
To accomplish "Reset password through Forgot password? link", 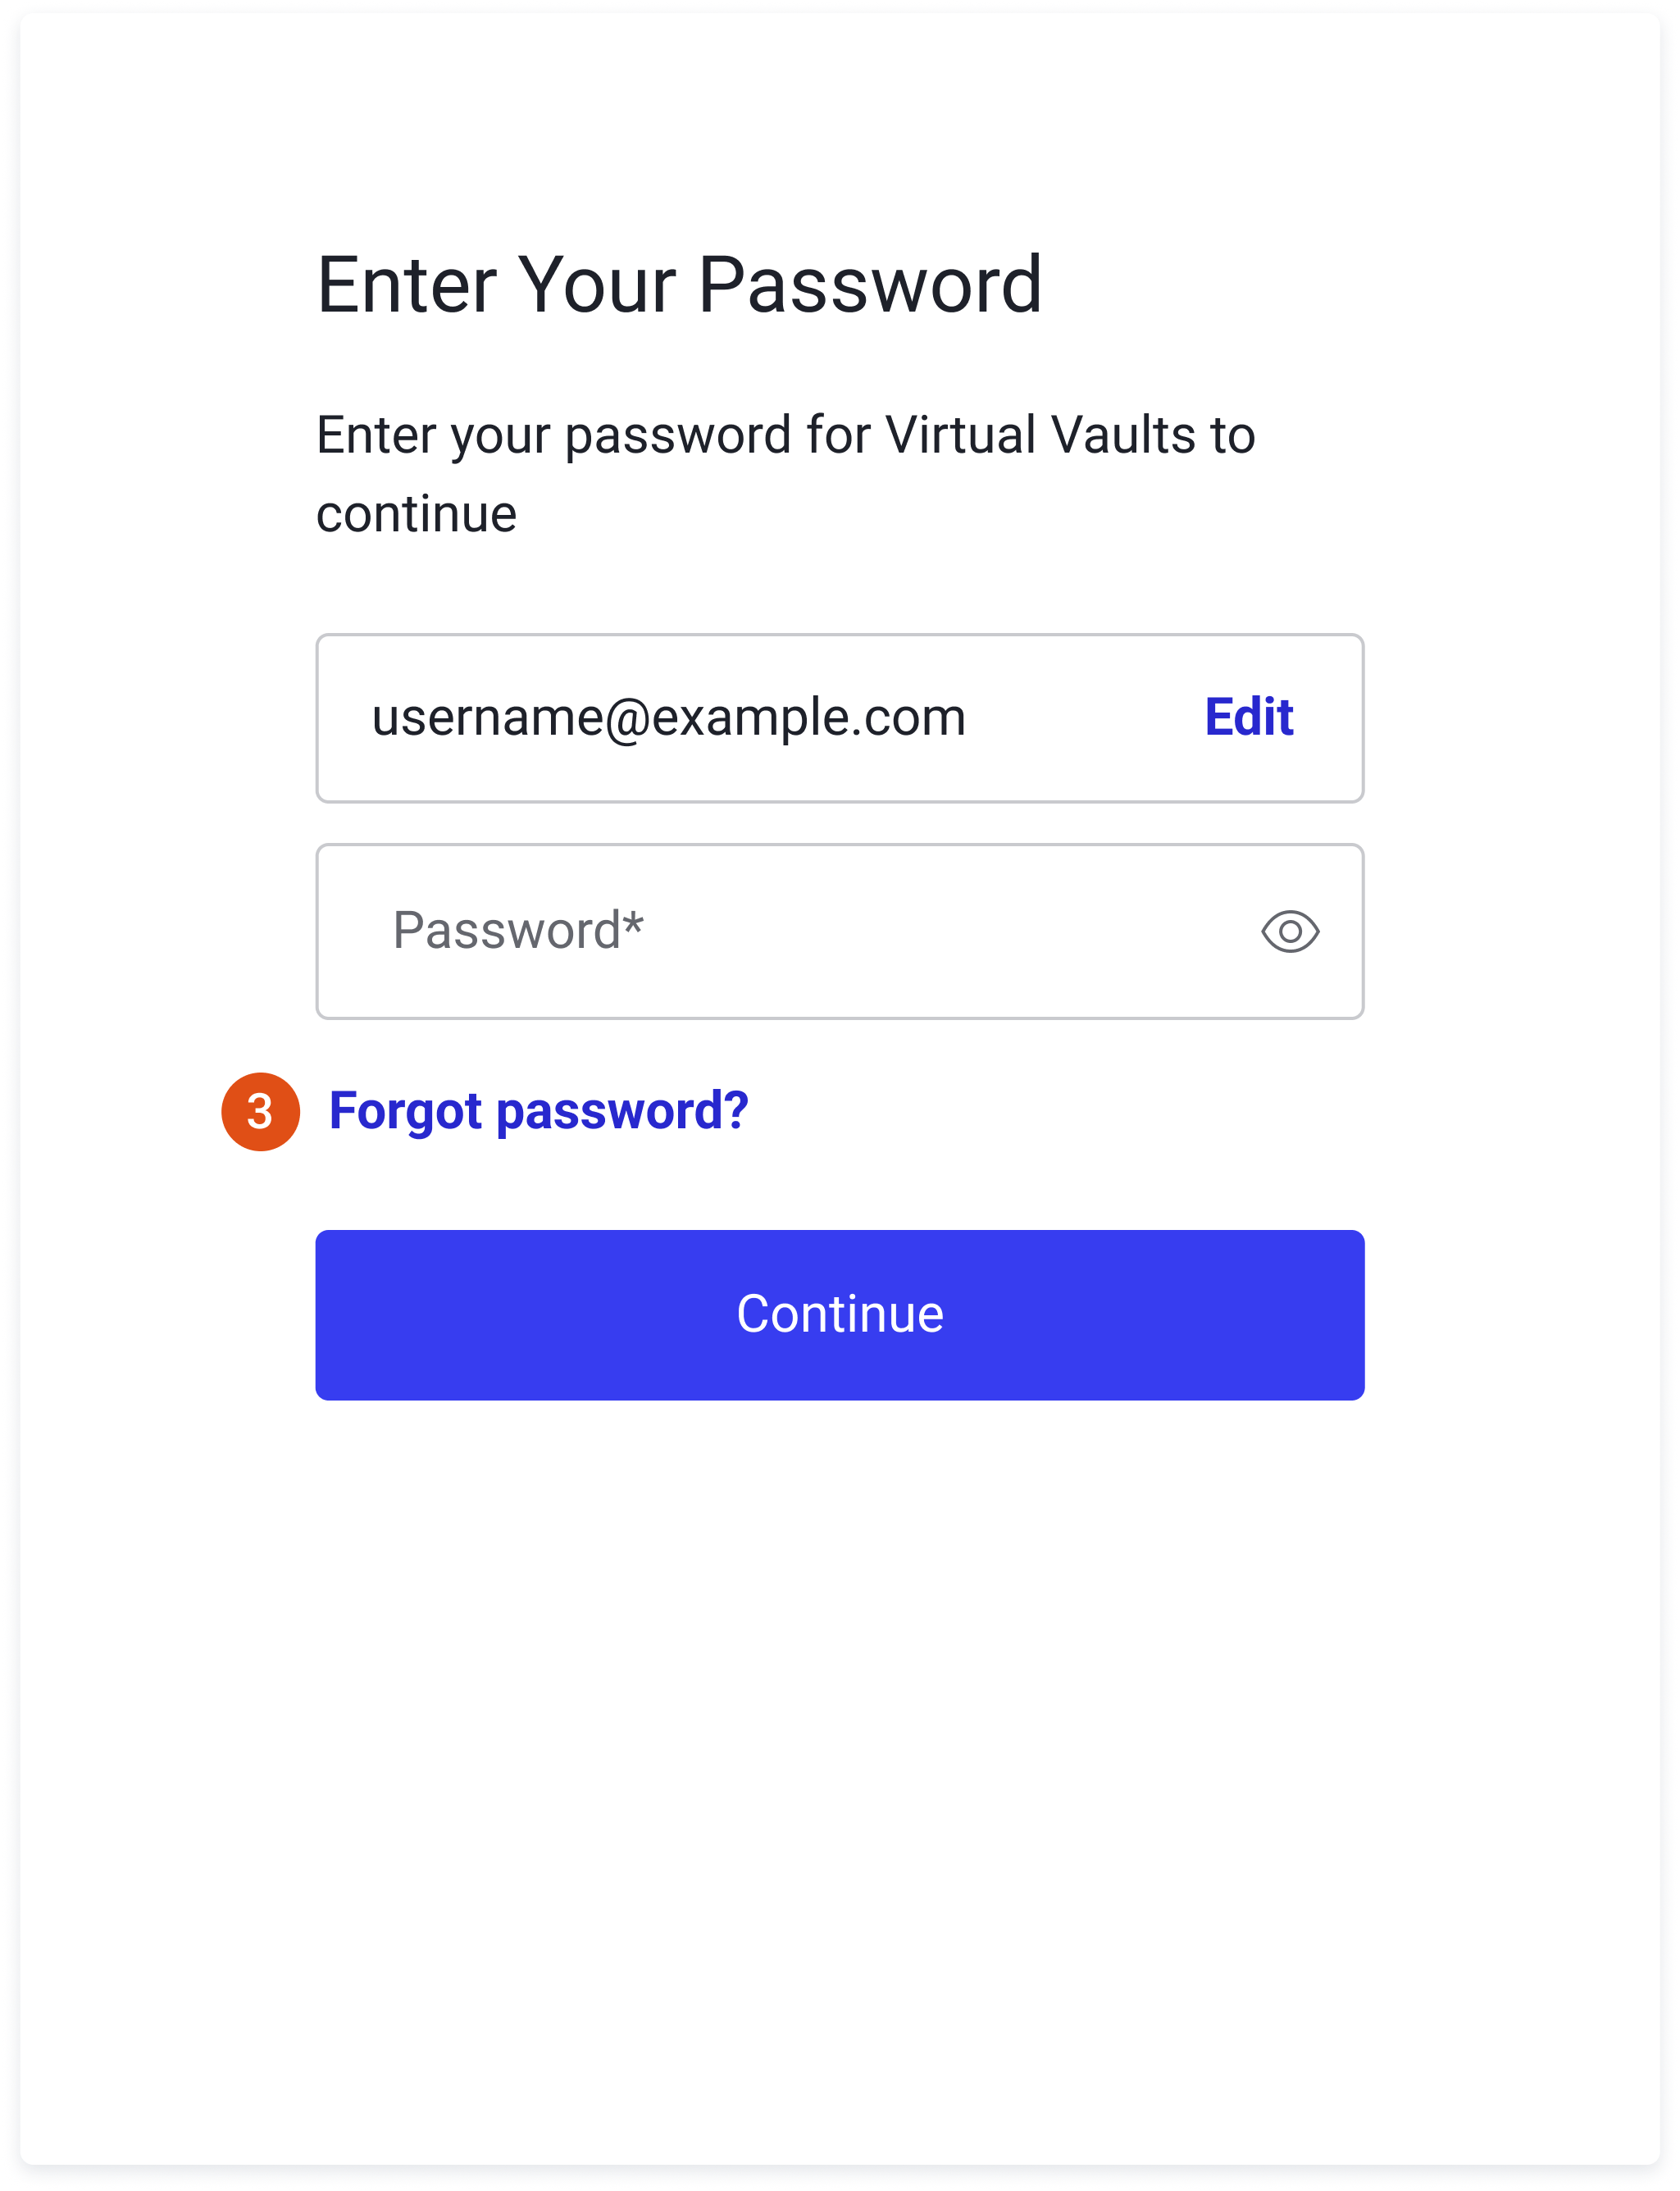I will 538,1111.
